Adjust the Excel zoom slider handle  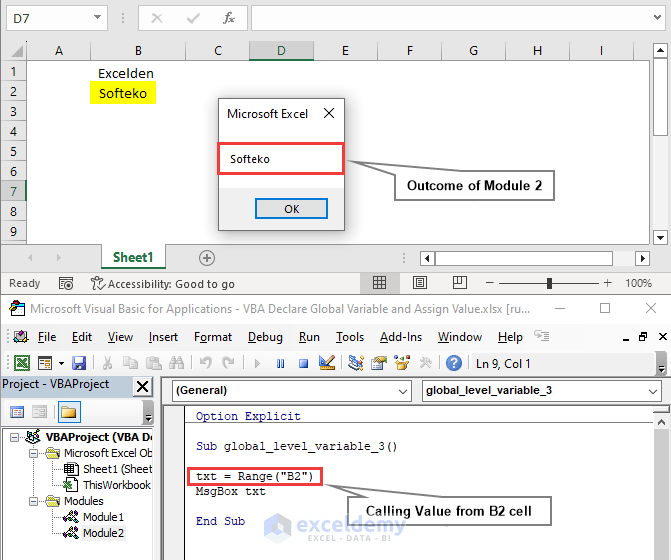549,283
